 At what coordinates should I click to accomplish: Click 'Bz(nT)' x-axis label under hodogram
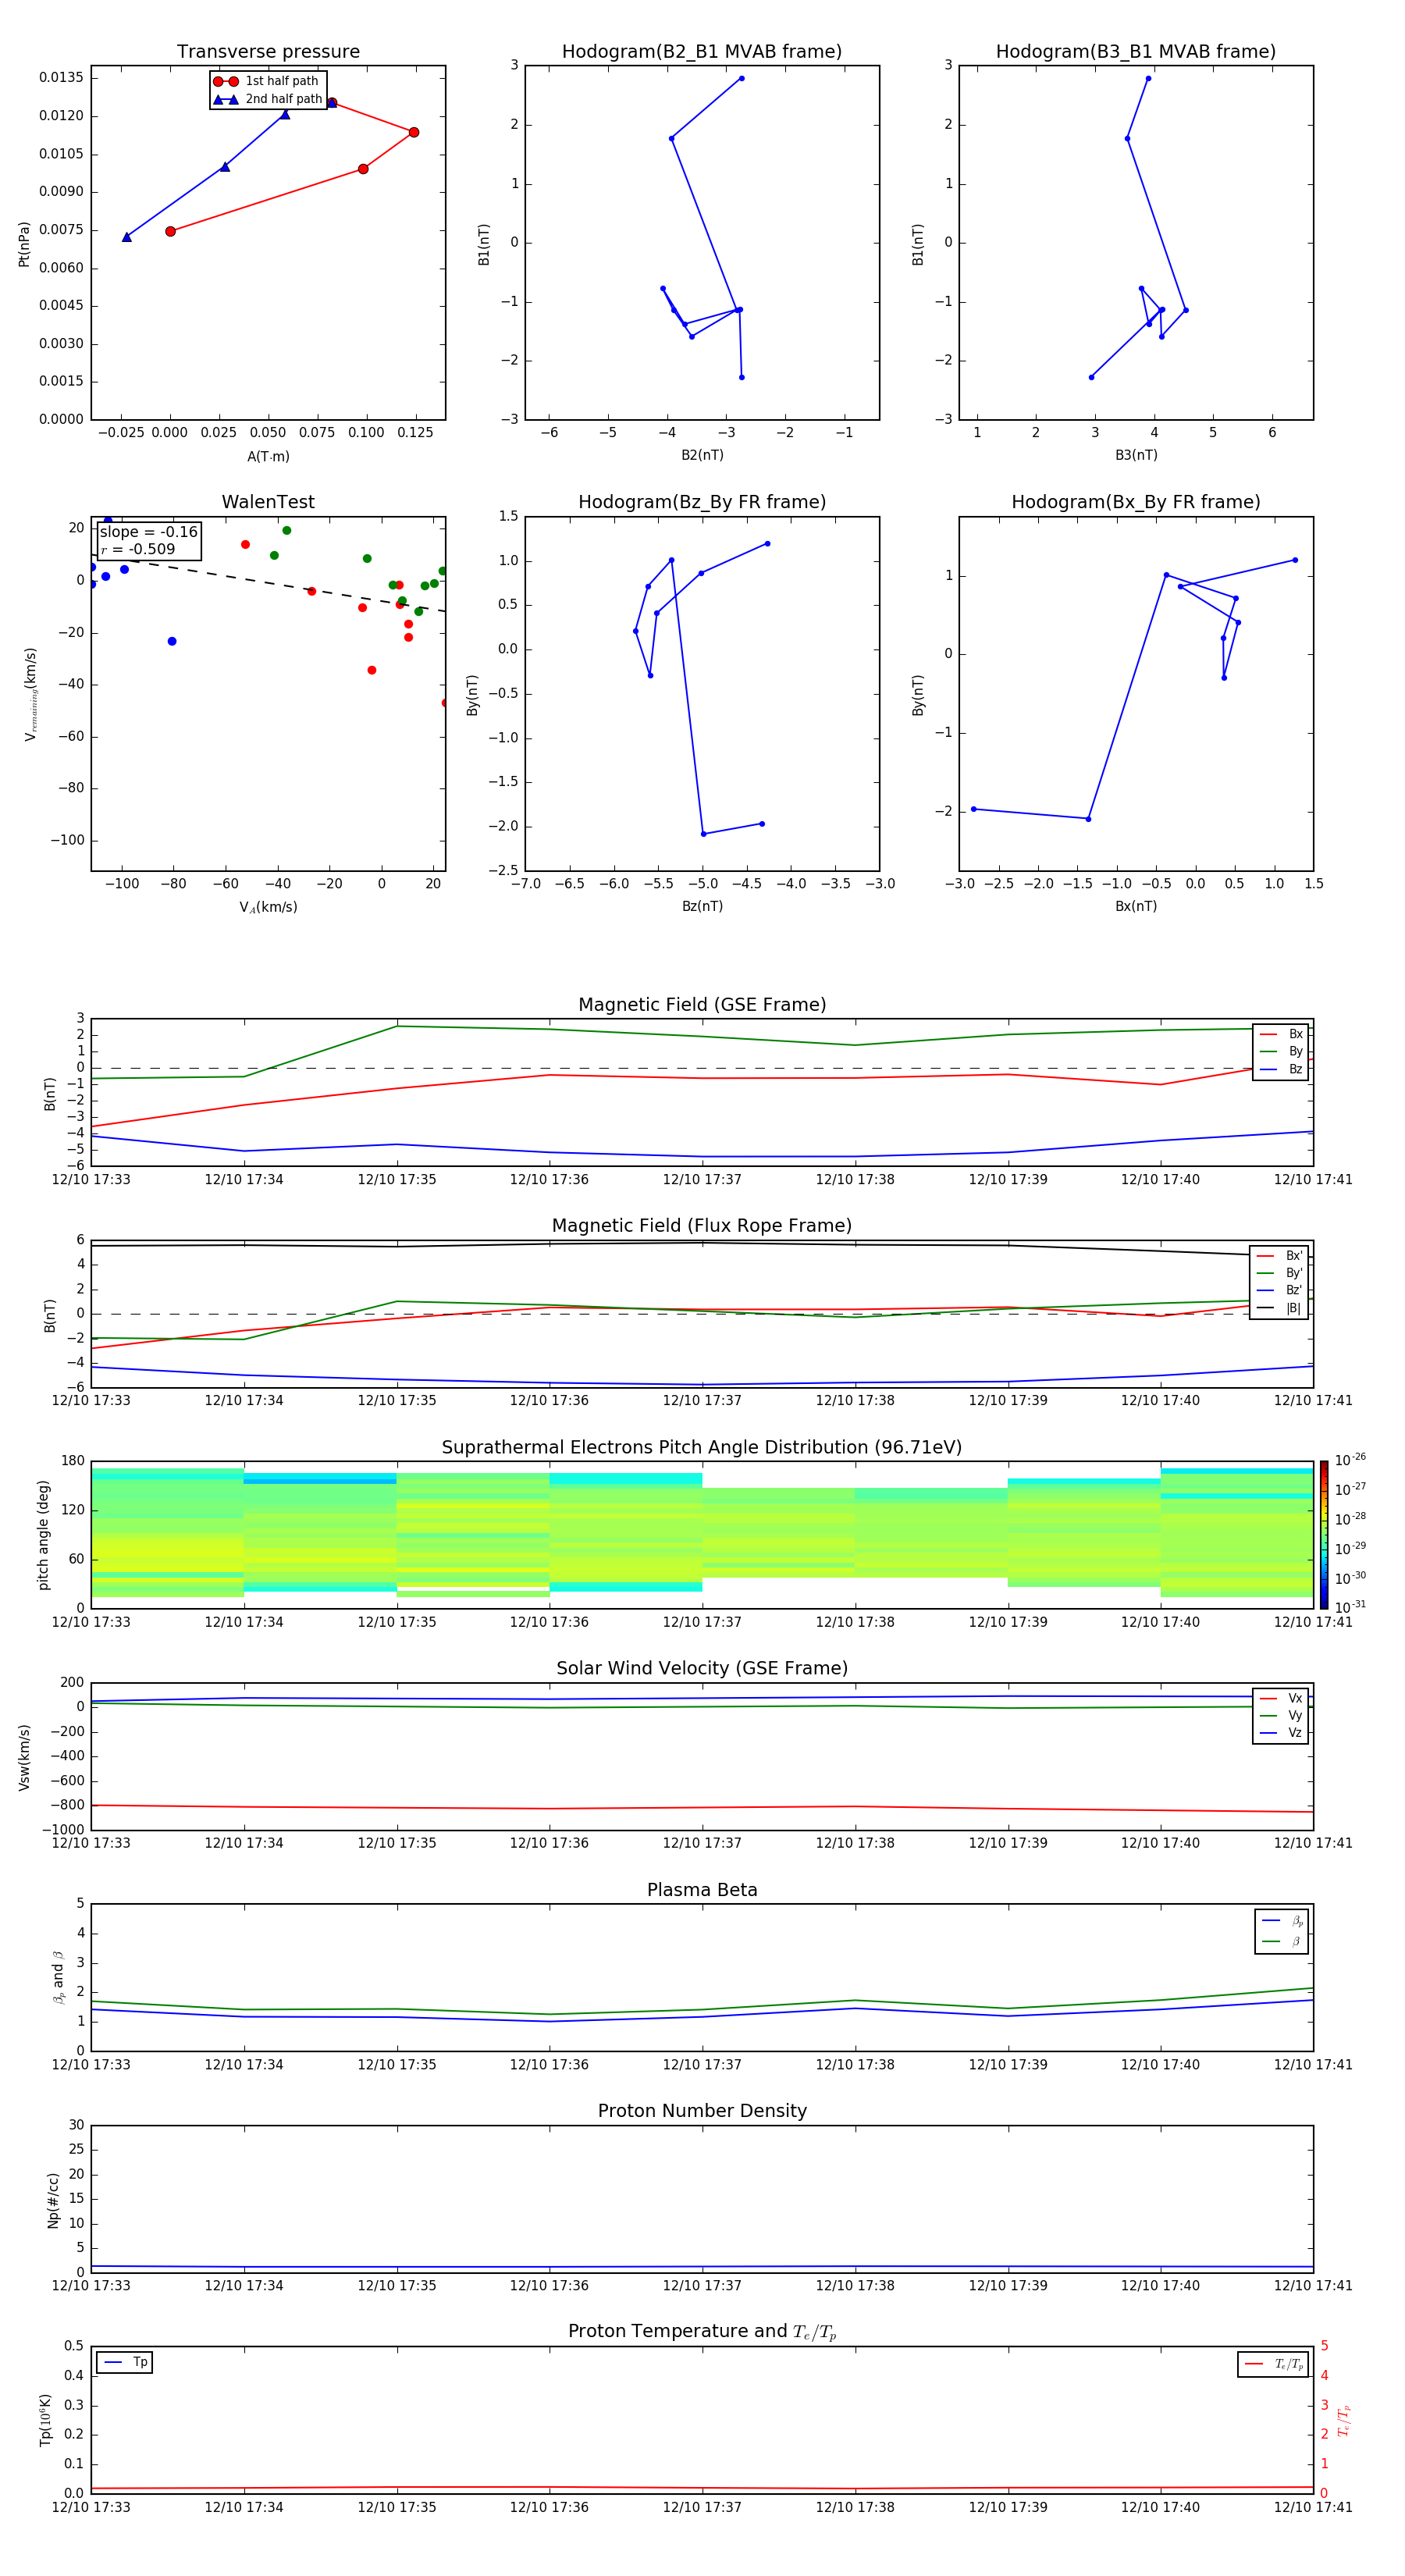click(x=702, y=906)
